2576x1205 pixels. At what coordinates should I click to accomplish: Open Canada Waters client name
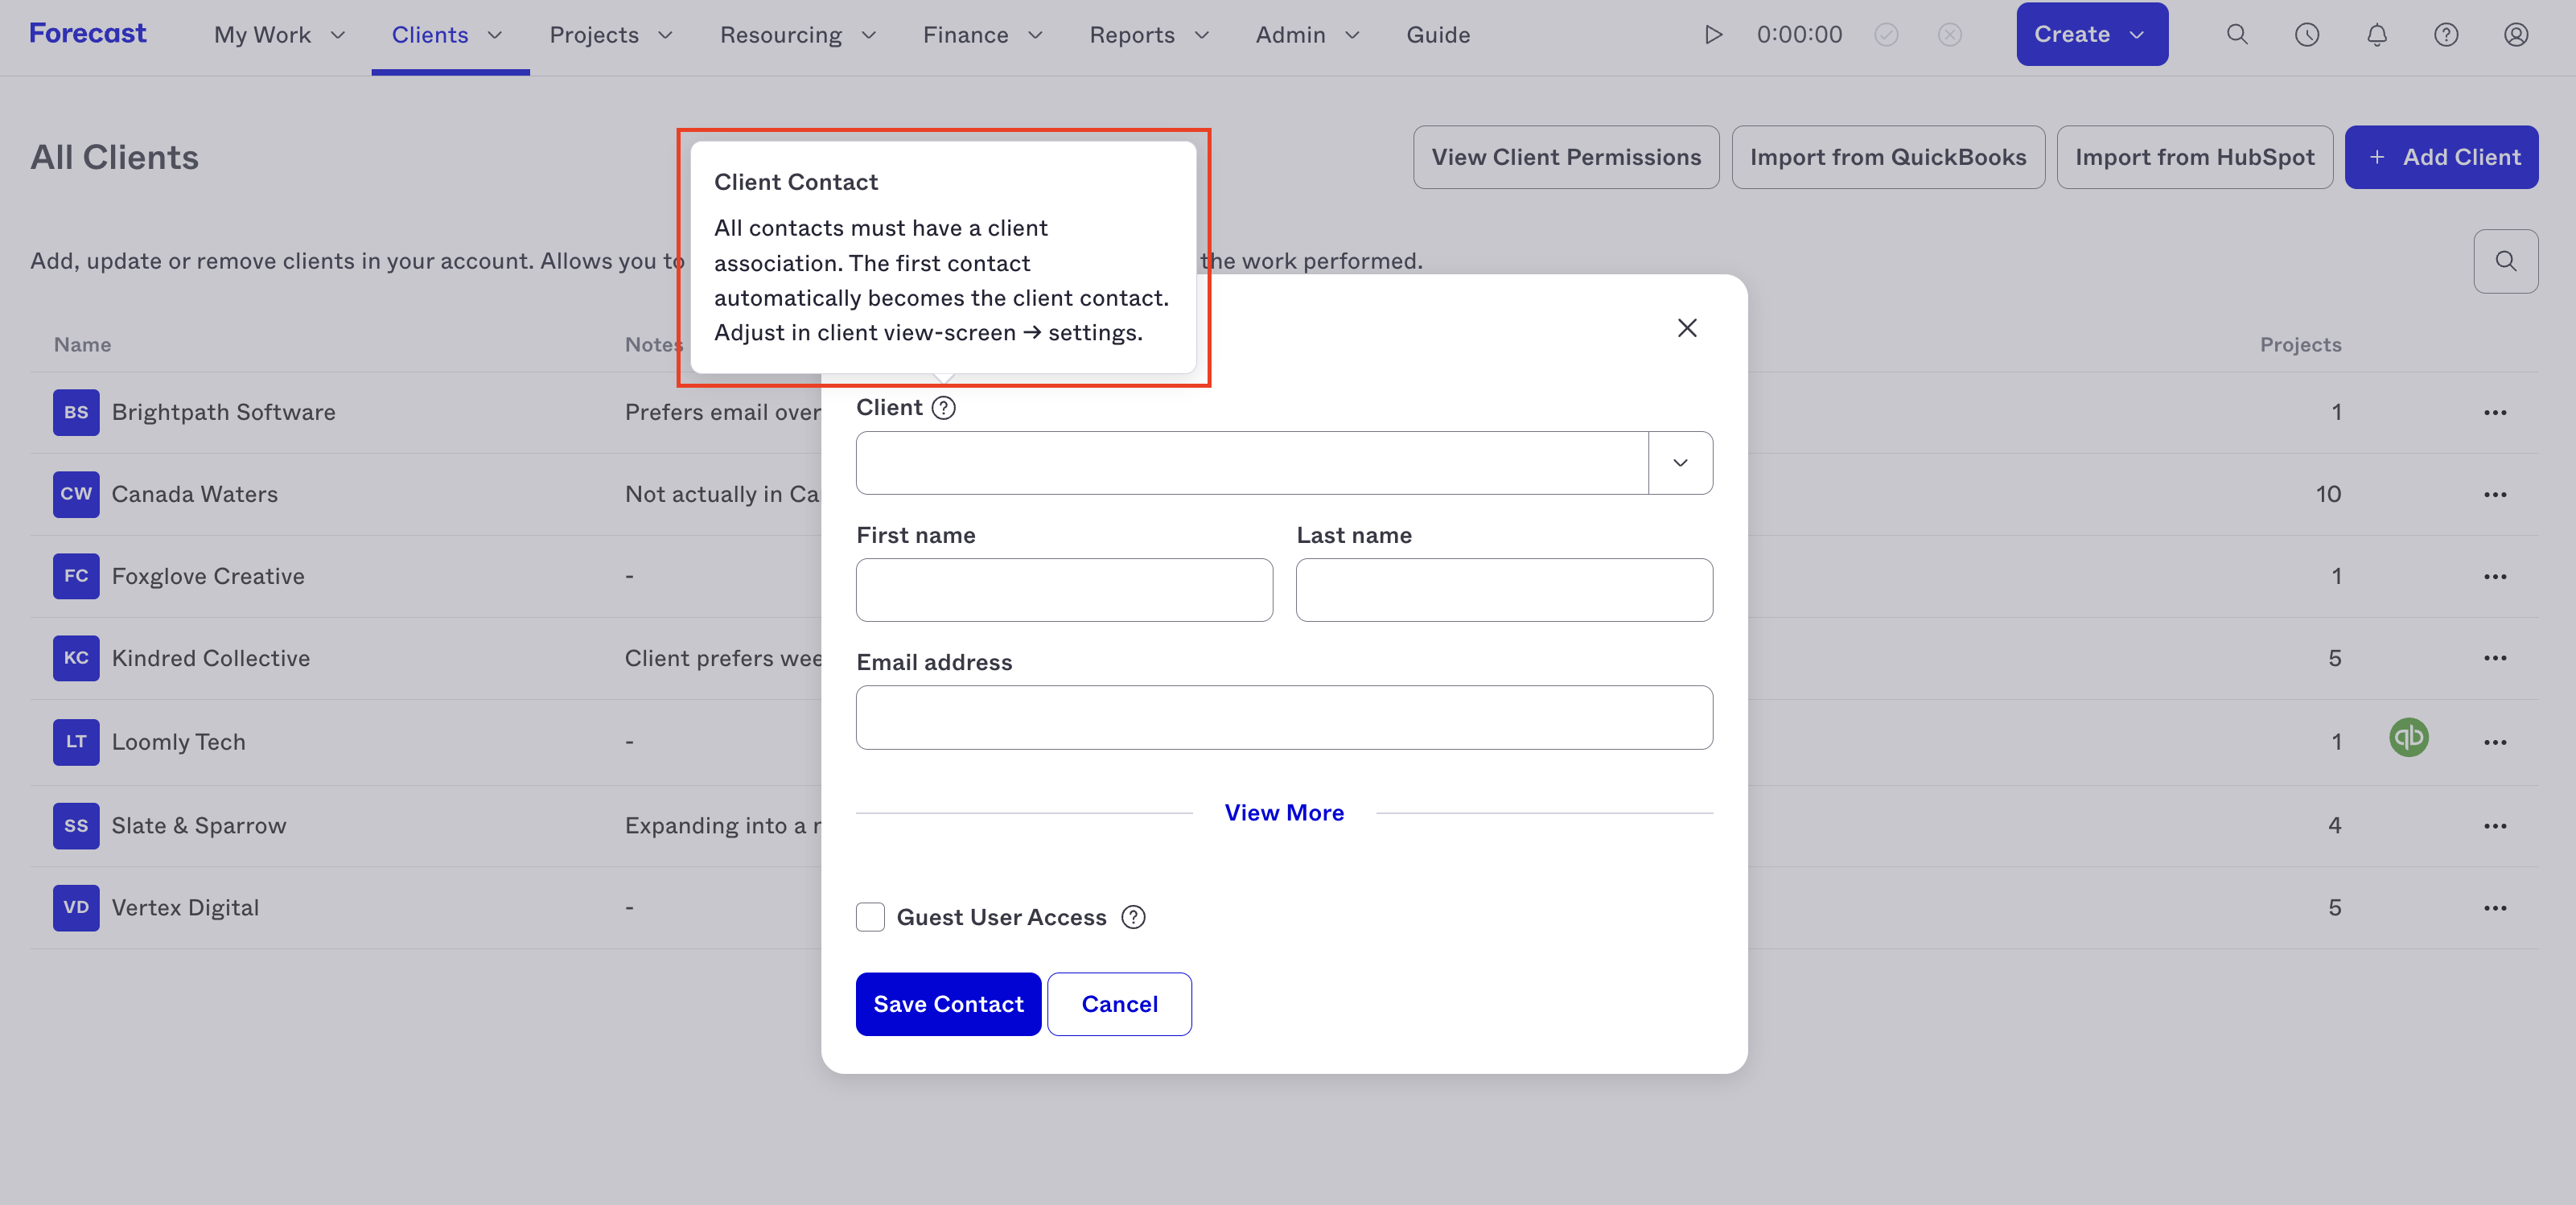(195, 494)
